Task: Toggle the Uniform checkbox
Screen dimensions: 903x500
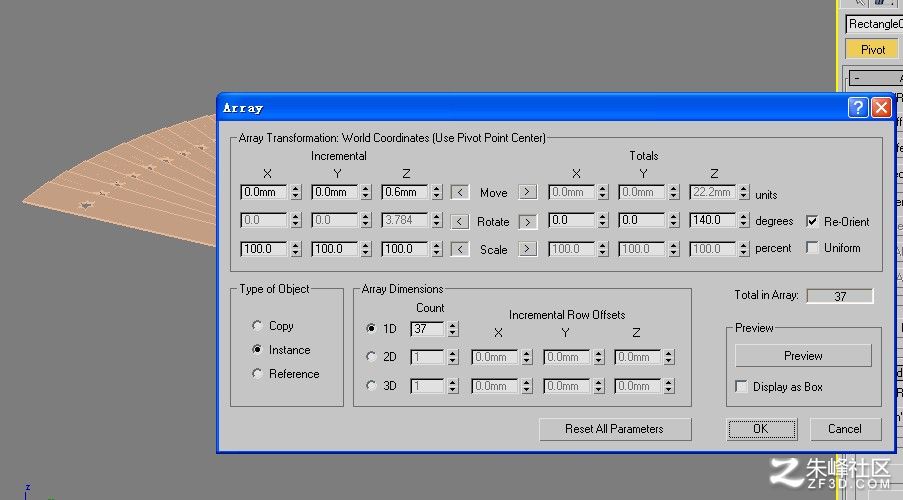Action: (812, 248)
